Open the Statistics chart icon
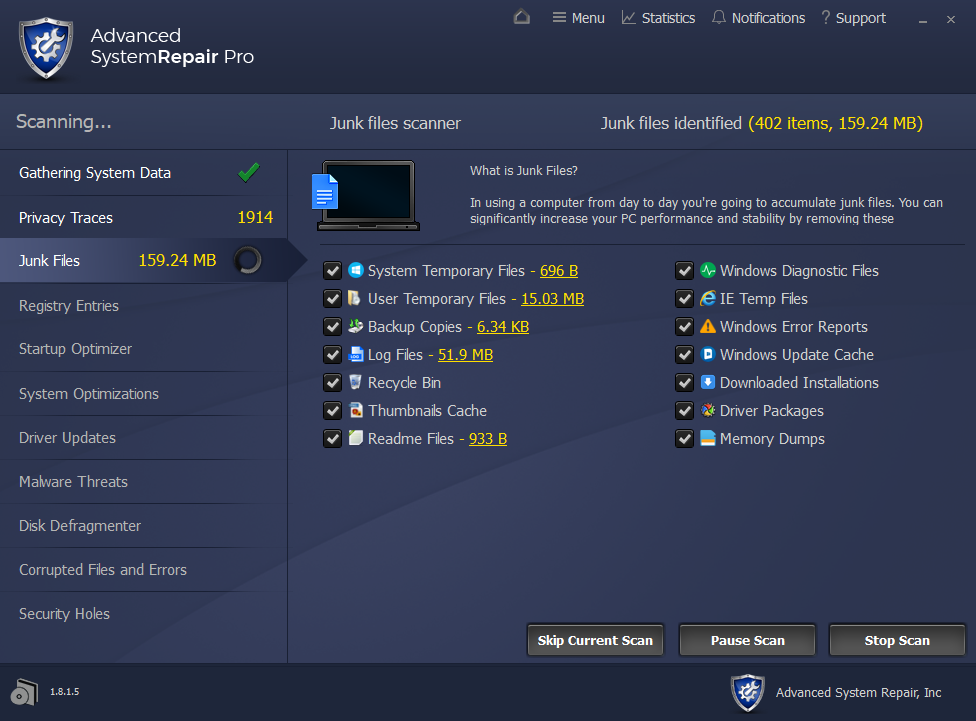976x721 pixels. [628, 18]
